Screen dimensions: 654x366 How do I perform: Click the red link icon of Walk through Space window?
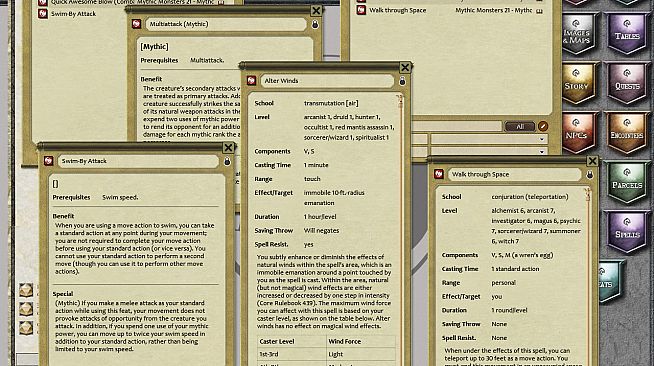point(438,174)
